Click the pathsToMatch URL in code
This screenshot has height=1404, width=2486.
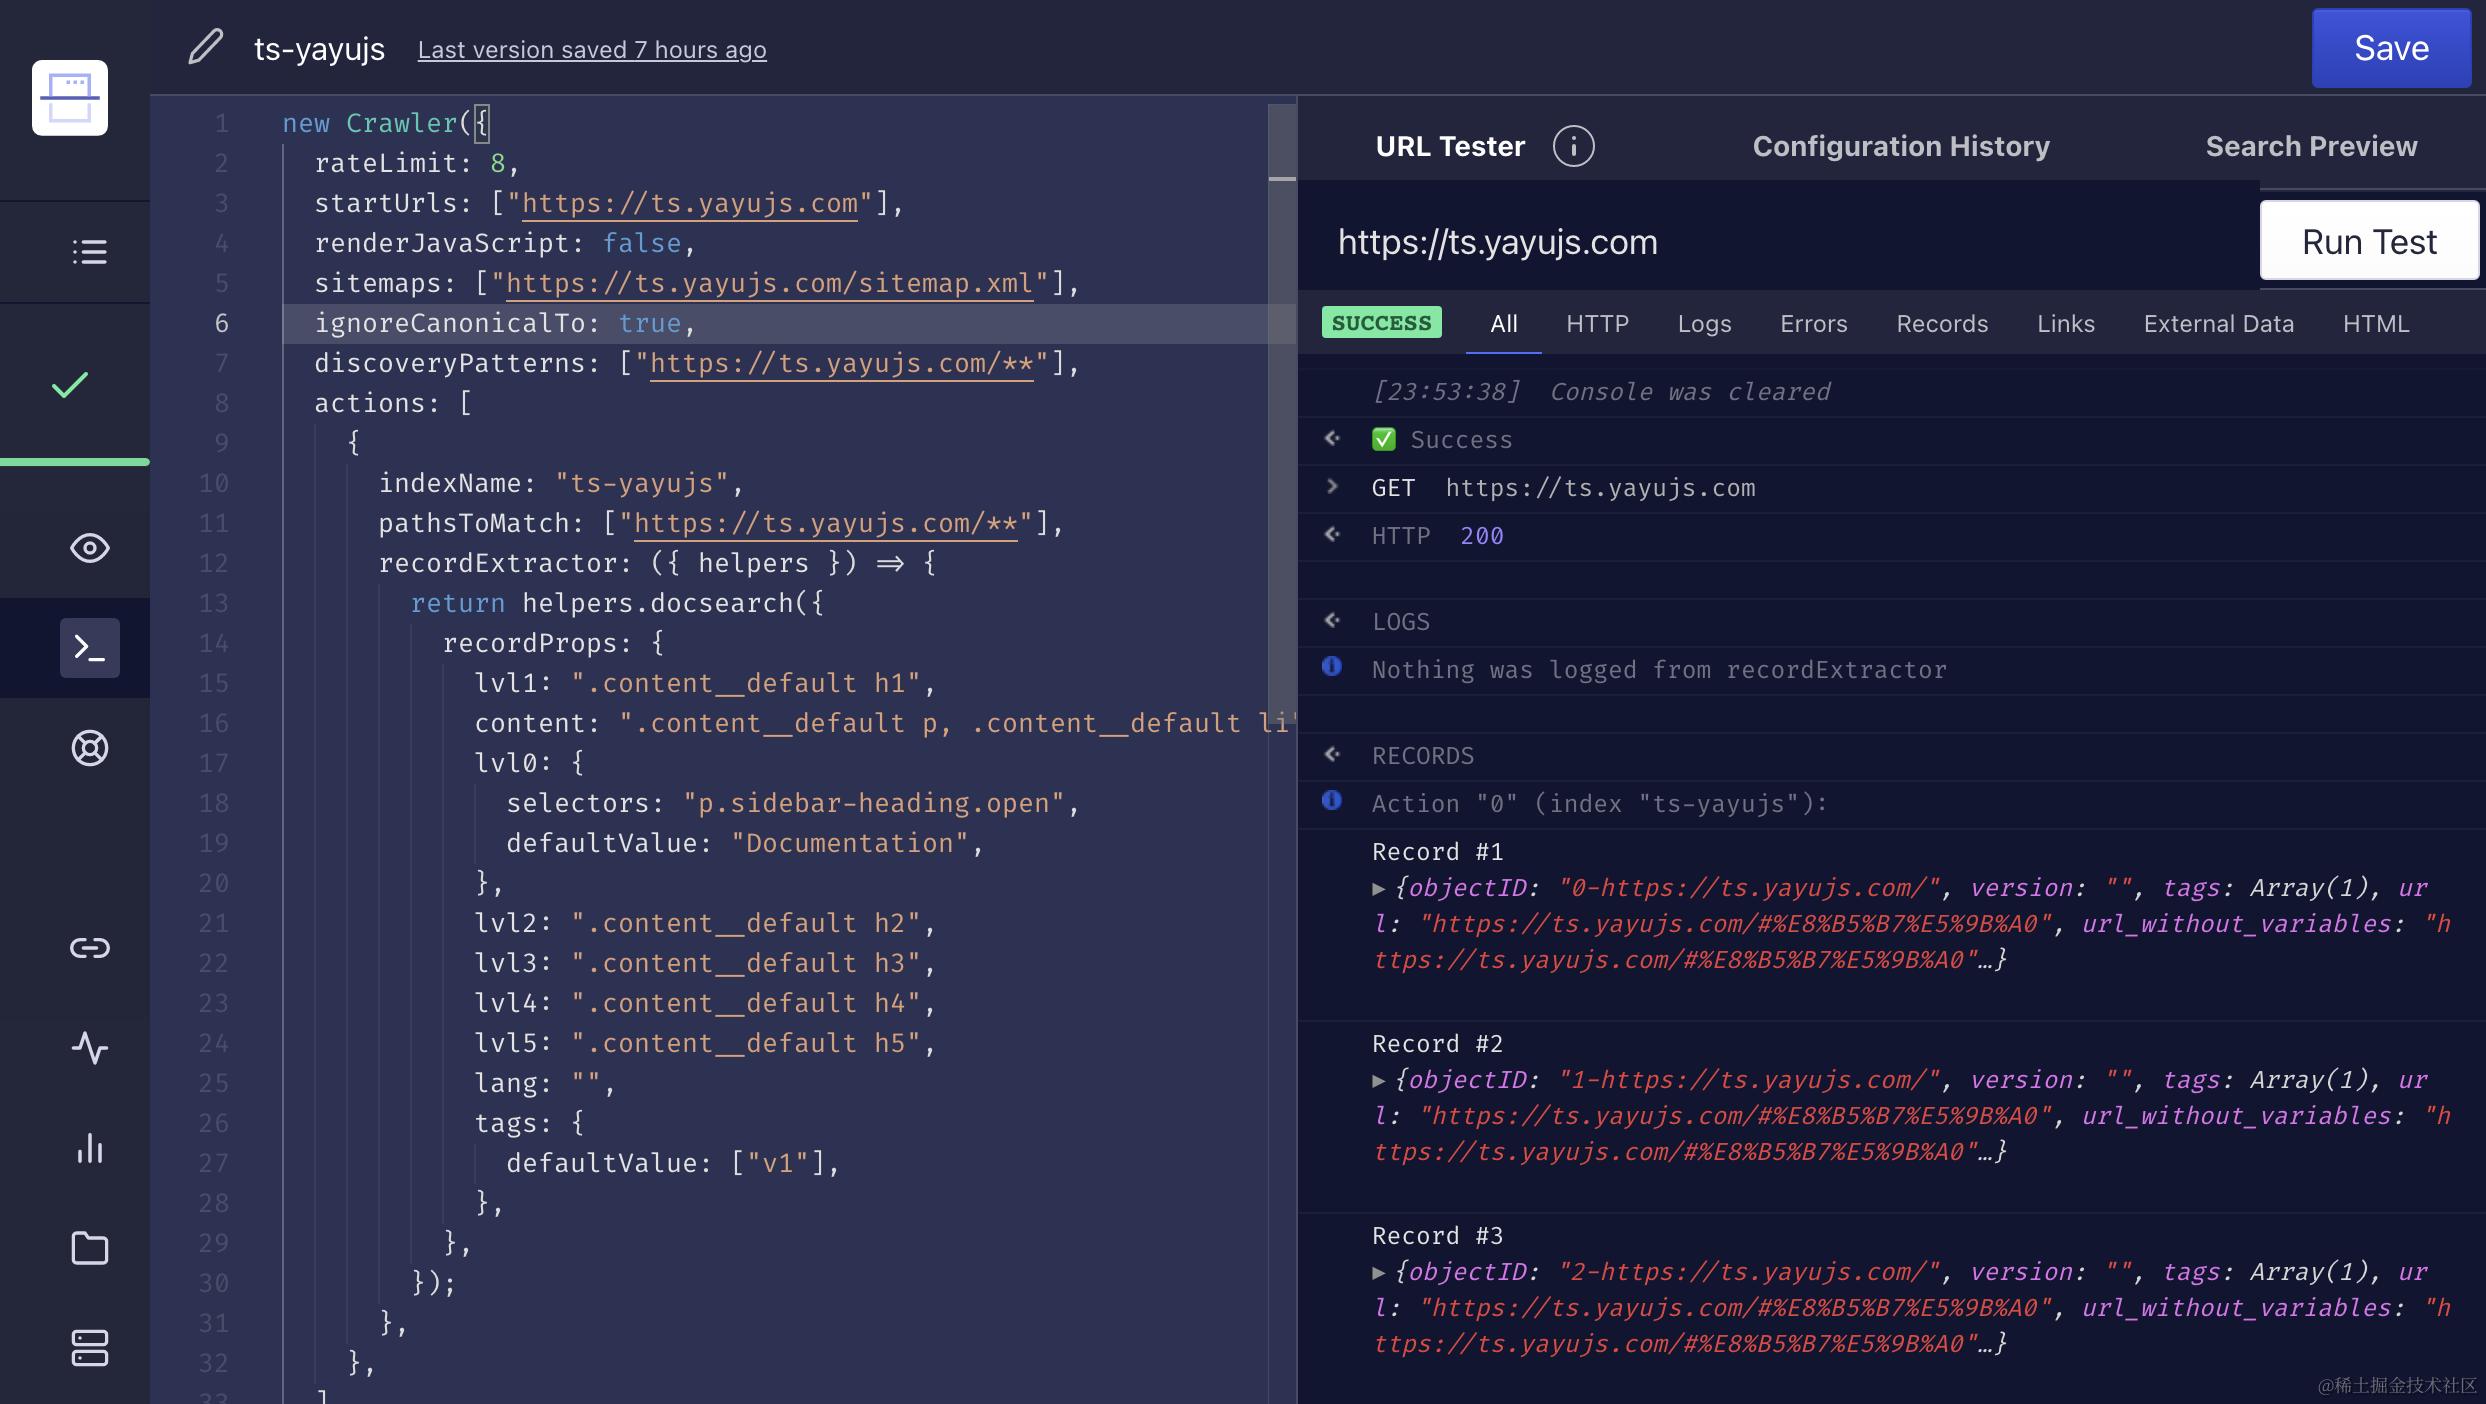coord(826,523)
